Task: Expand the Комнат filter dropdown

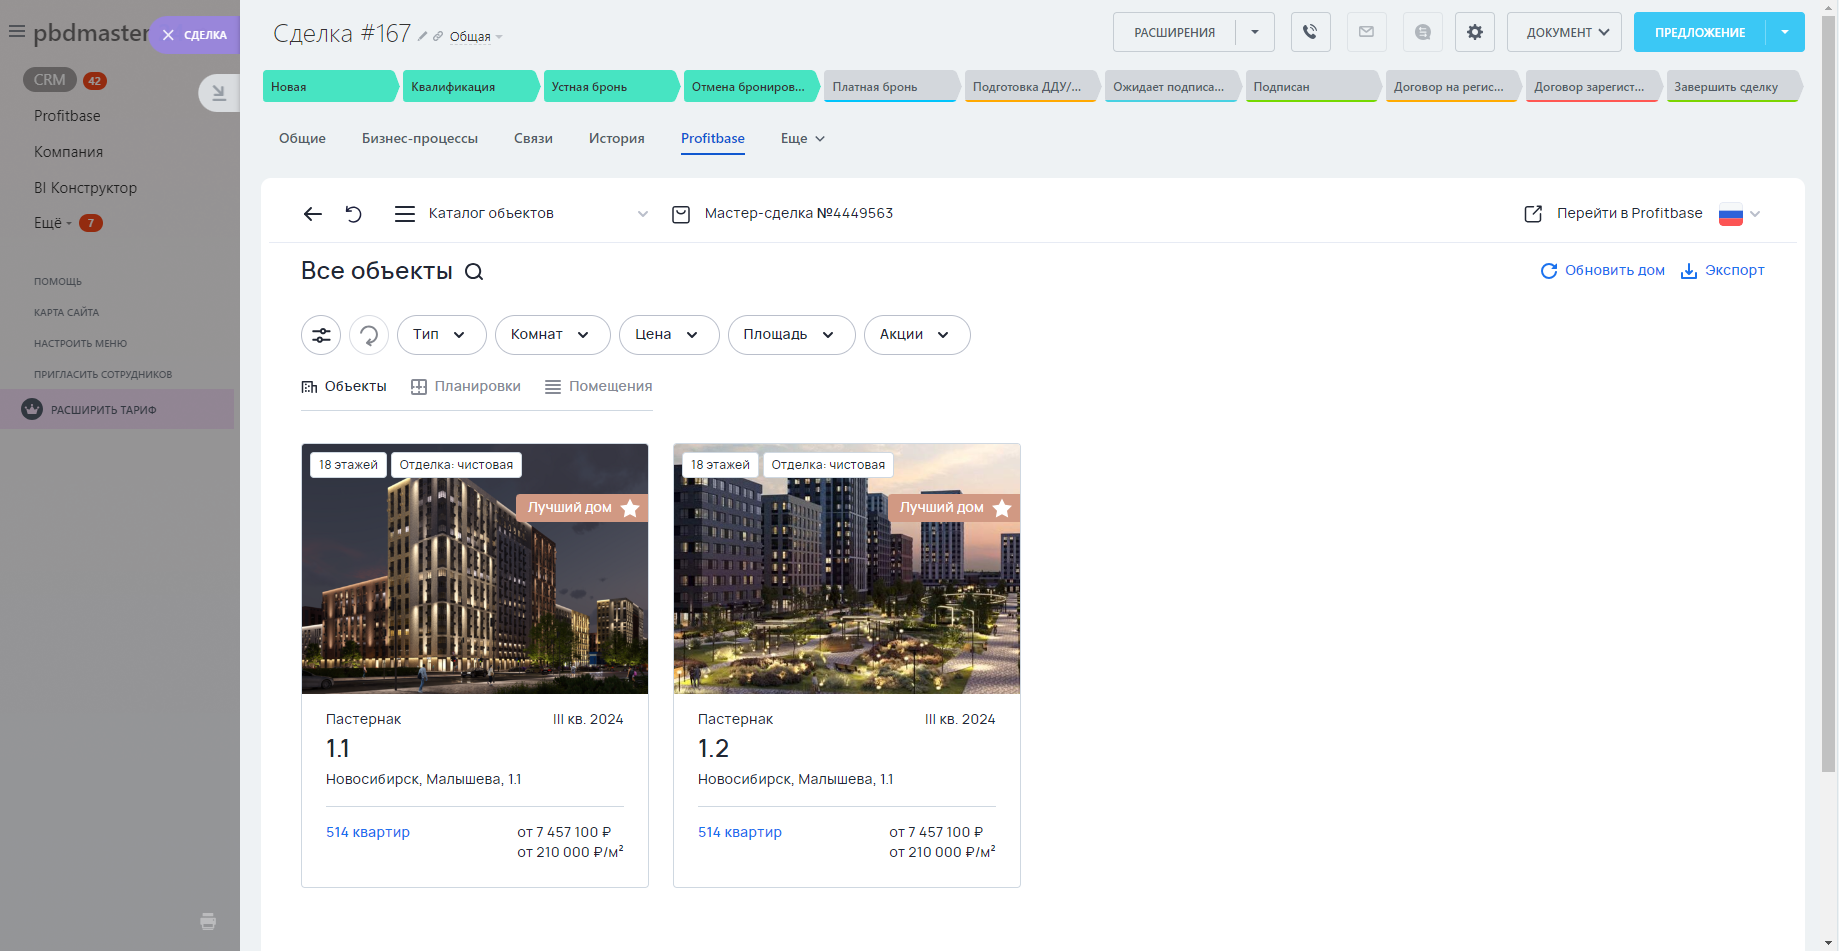Action: point(552,335)
